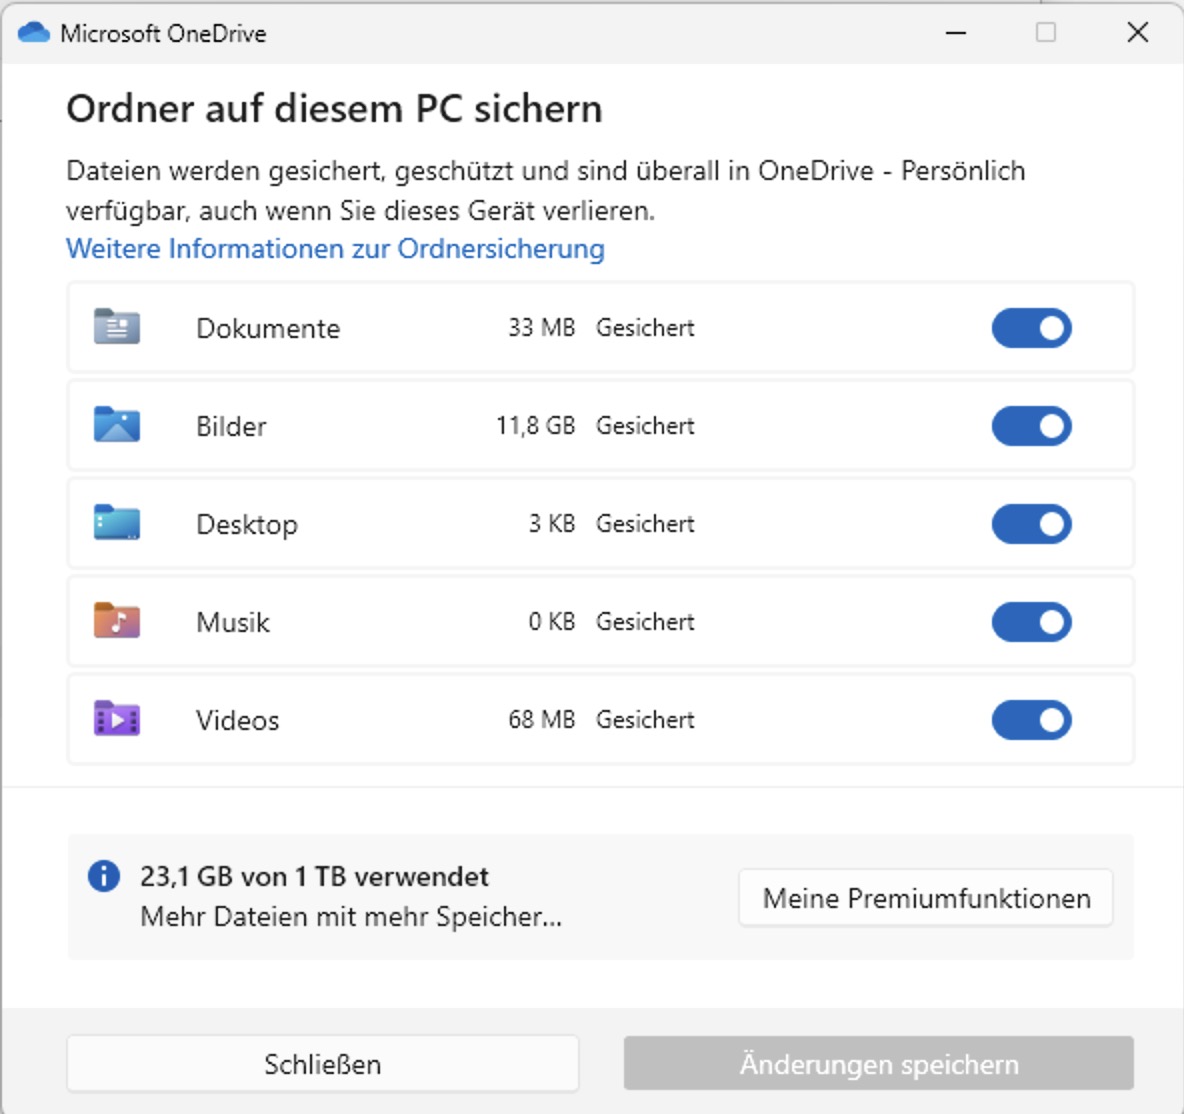The height and width of the screenshot is (1114, 1184).
Task: Click Gesichert status in Videos row
Action: pyautogui.click(x=646, y=720)
